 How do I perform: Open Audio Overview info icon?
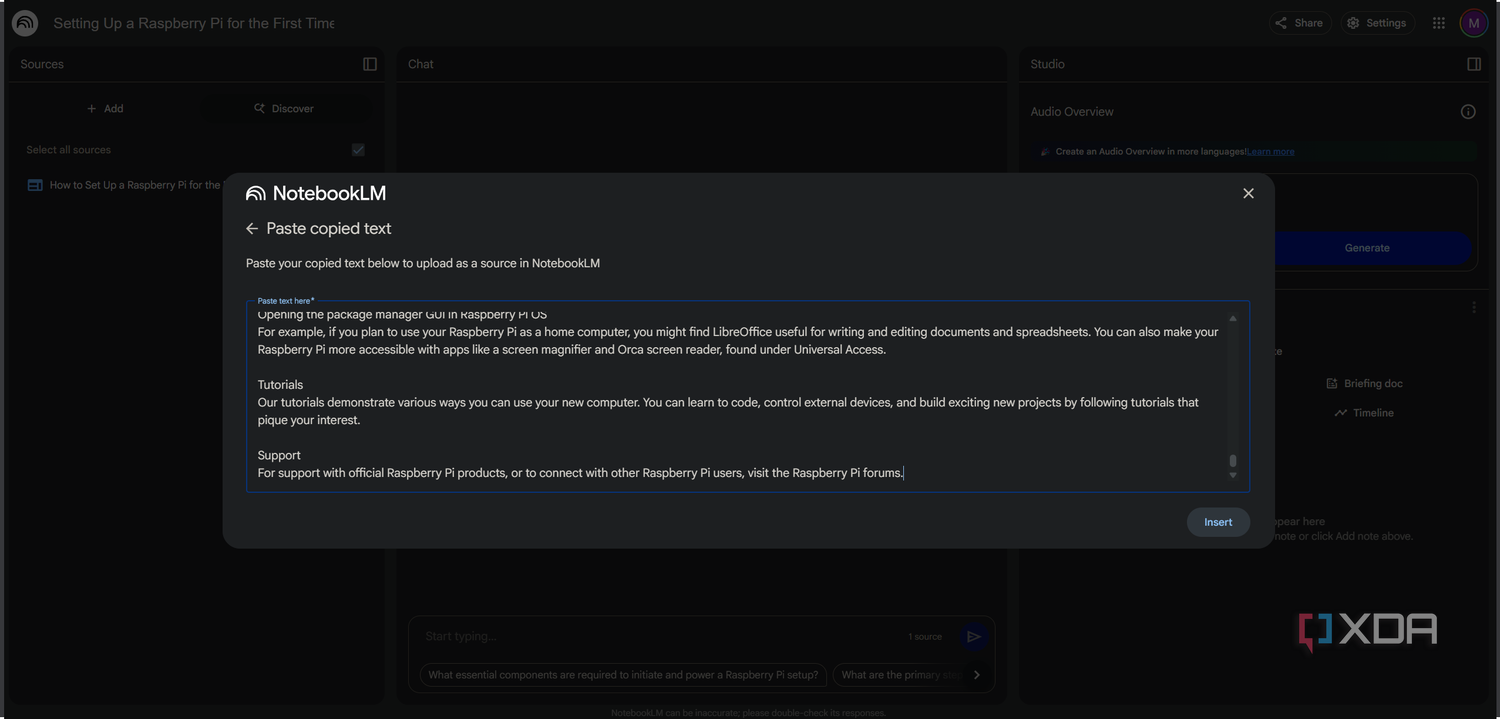[1468, 112]
